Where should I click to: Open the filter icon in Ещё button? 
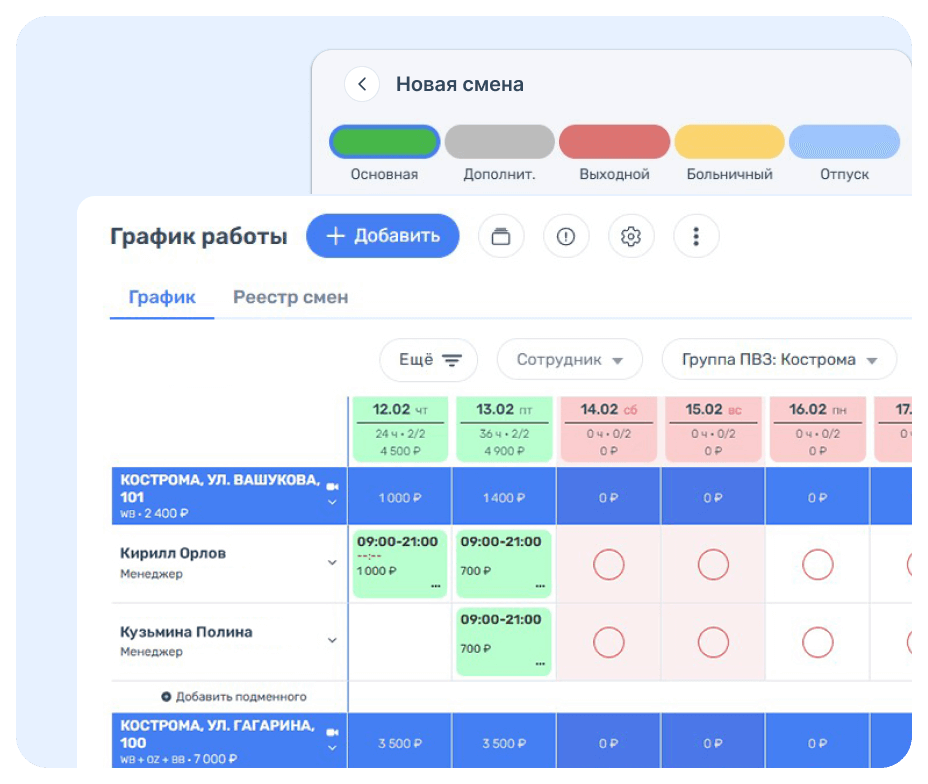(x=452, y=360)
